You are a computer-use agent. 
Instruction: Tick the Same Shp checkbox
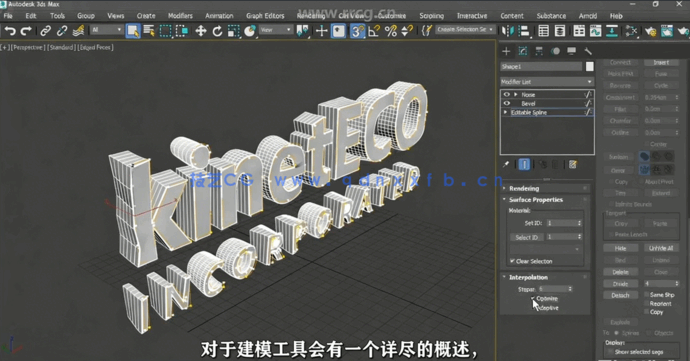coord(646,295)
